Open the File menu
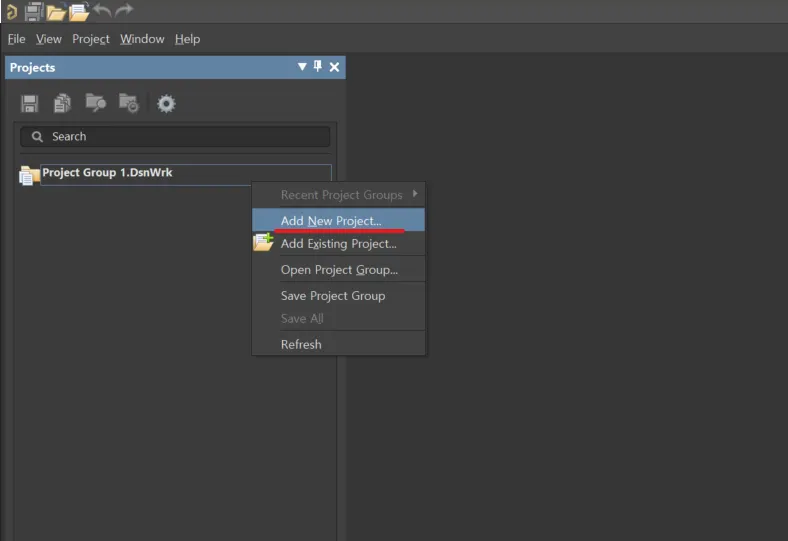Screen dimensions: 788x541 coord(17,39)
